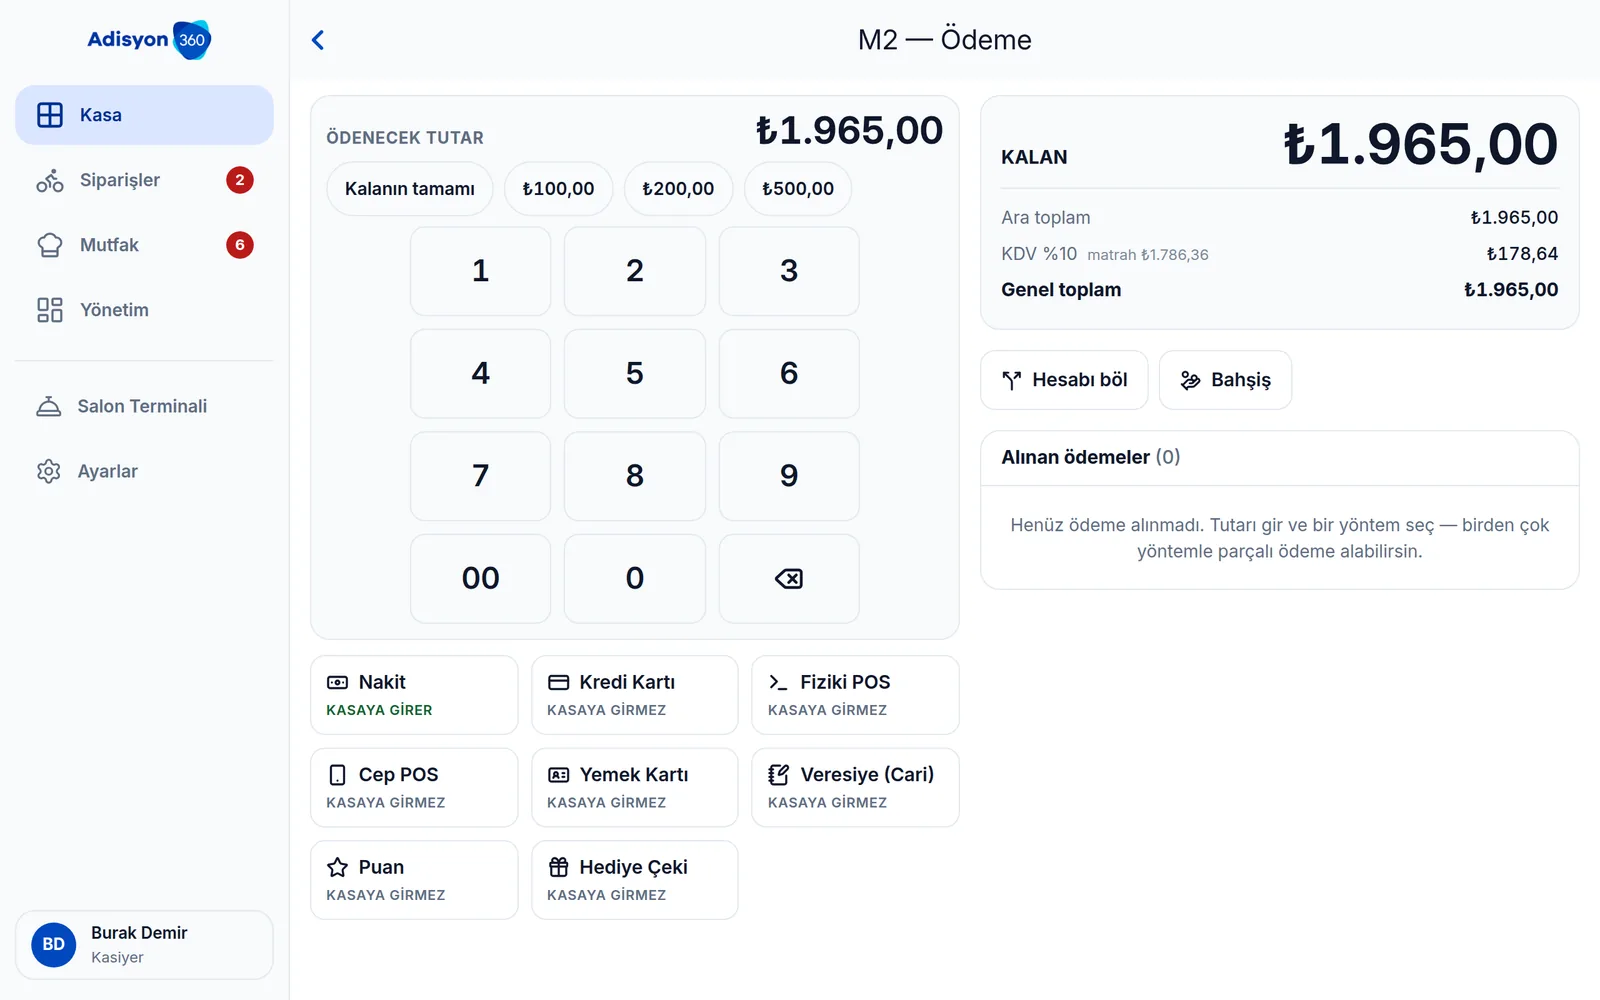Choose the ₺200,00 quick amount
The image size is (1600, 1000).
click(678, 189)
